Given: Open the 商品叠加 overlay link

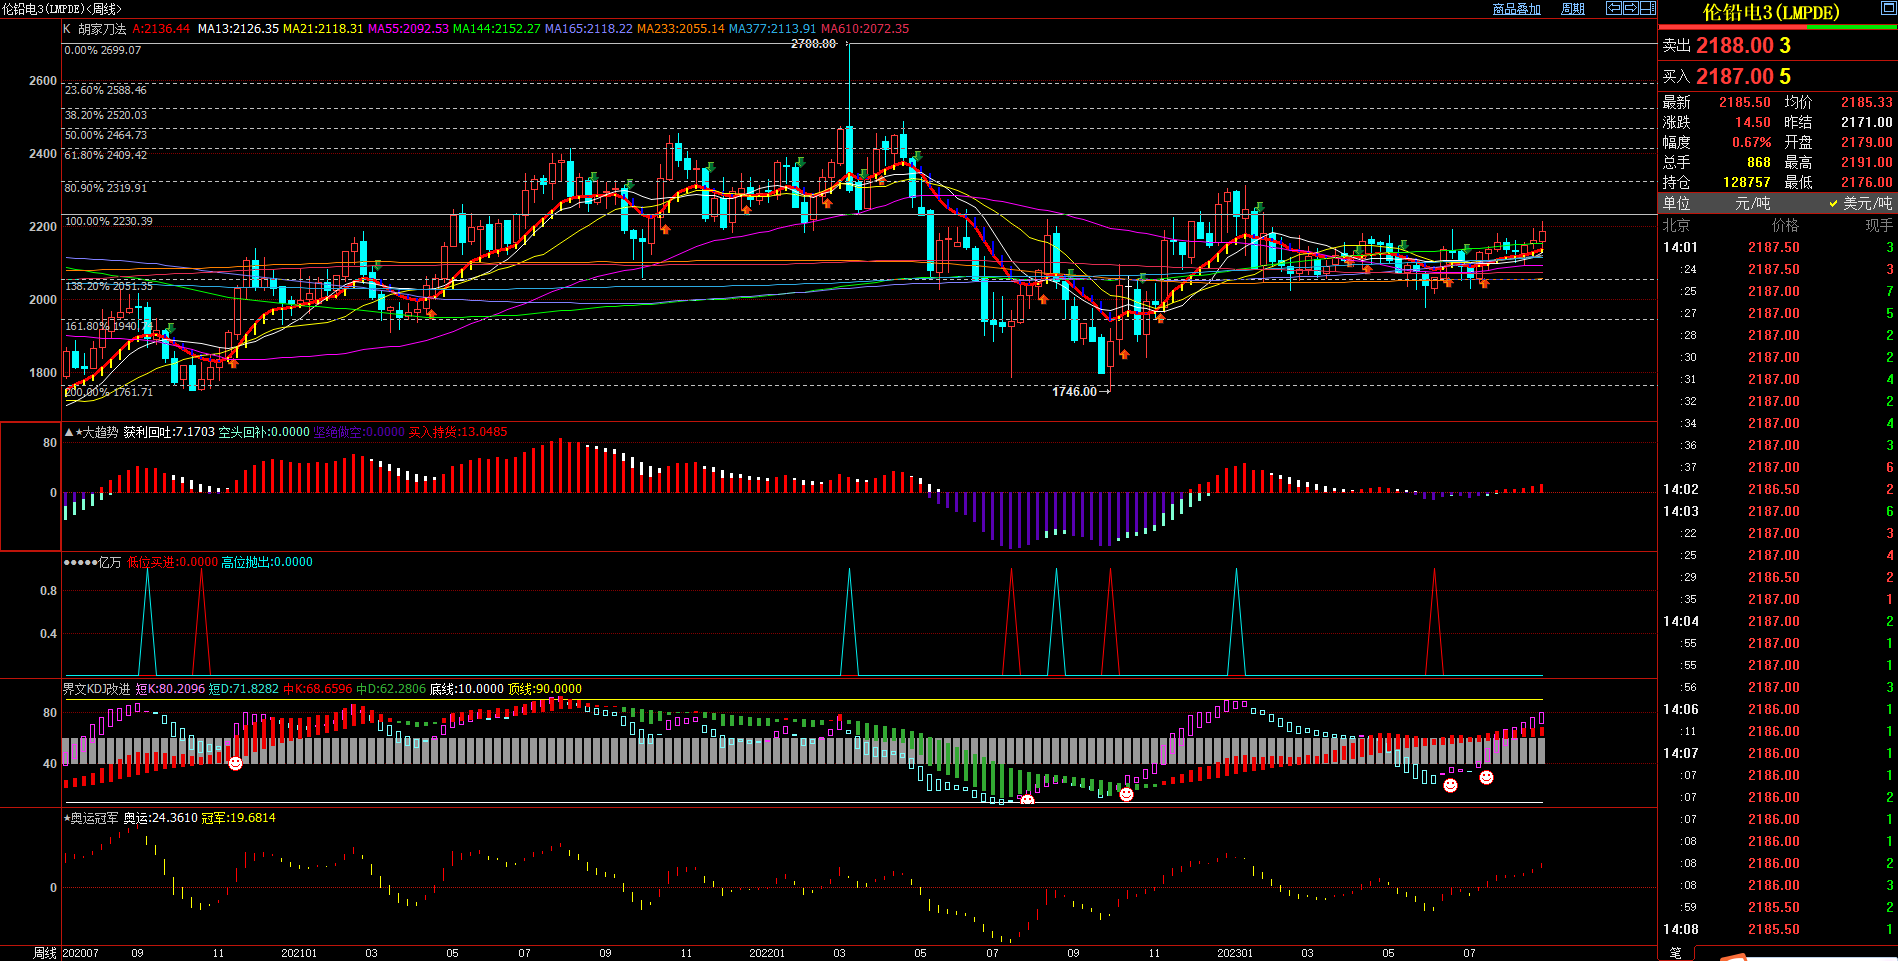Looking at the screenshot, I should 1516,9.
